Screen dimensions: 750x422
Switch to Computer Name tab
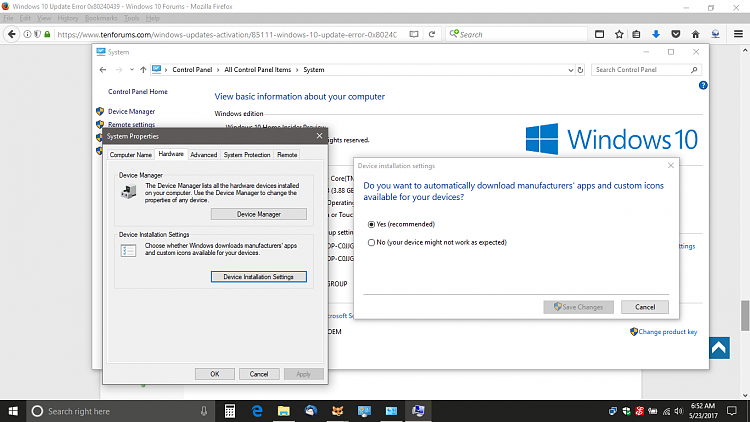131,155
